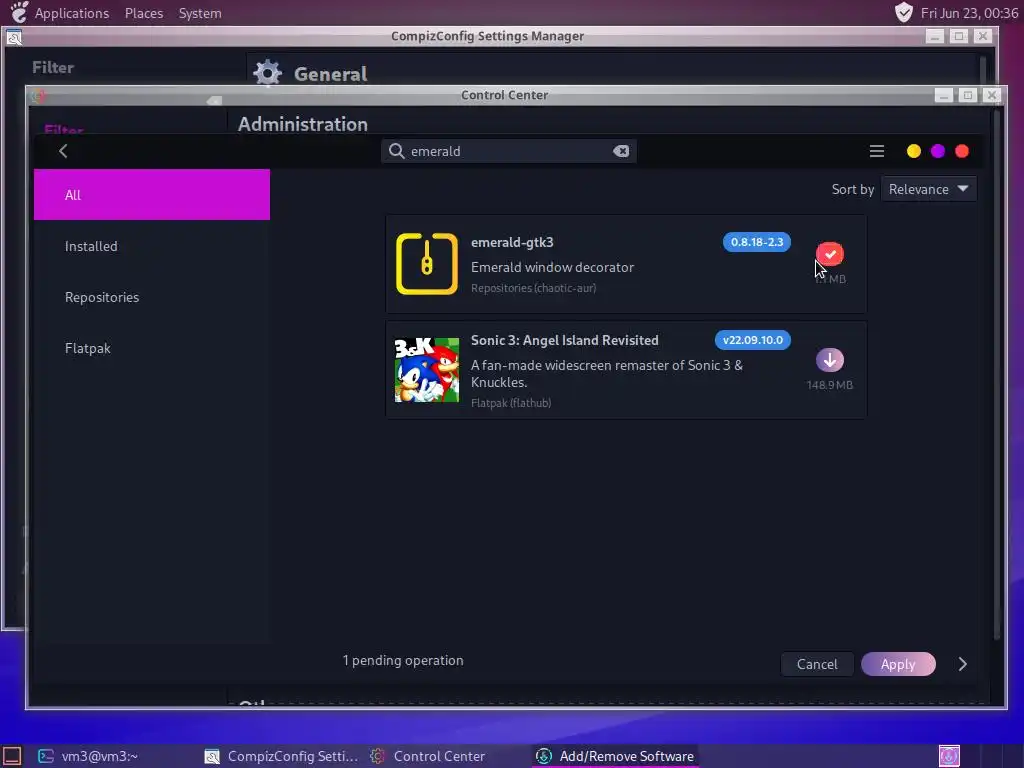Click the Emerald window decorator description
Viewport: 1024px width, 768px height.
[x=552, y=267]
